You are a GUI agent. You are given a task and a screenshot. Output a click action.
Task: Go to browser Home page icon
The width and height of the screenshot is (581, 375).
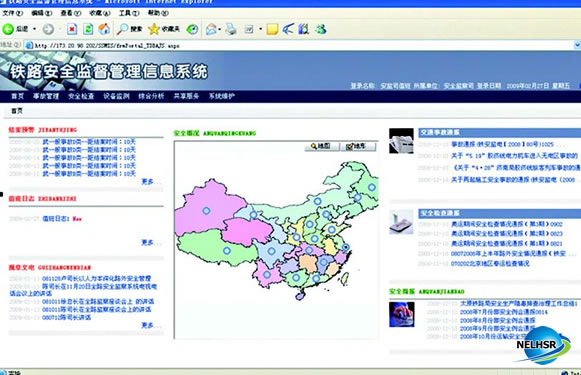pyautogui.click(x=104, y=29)
